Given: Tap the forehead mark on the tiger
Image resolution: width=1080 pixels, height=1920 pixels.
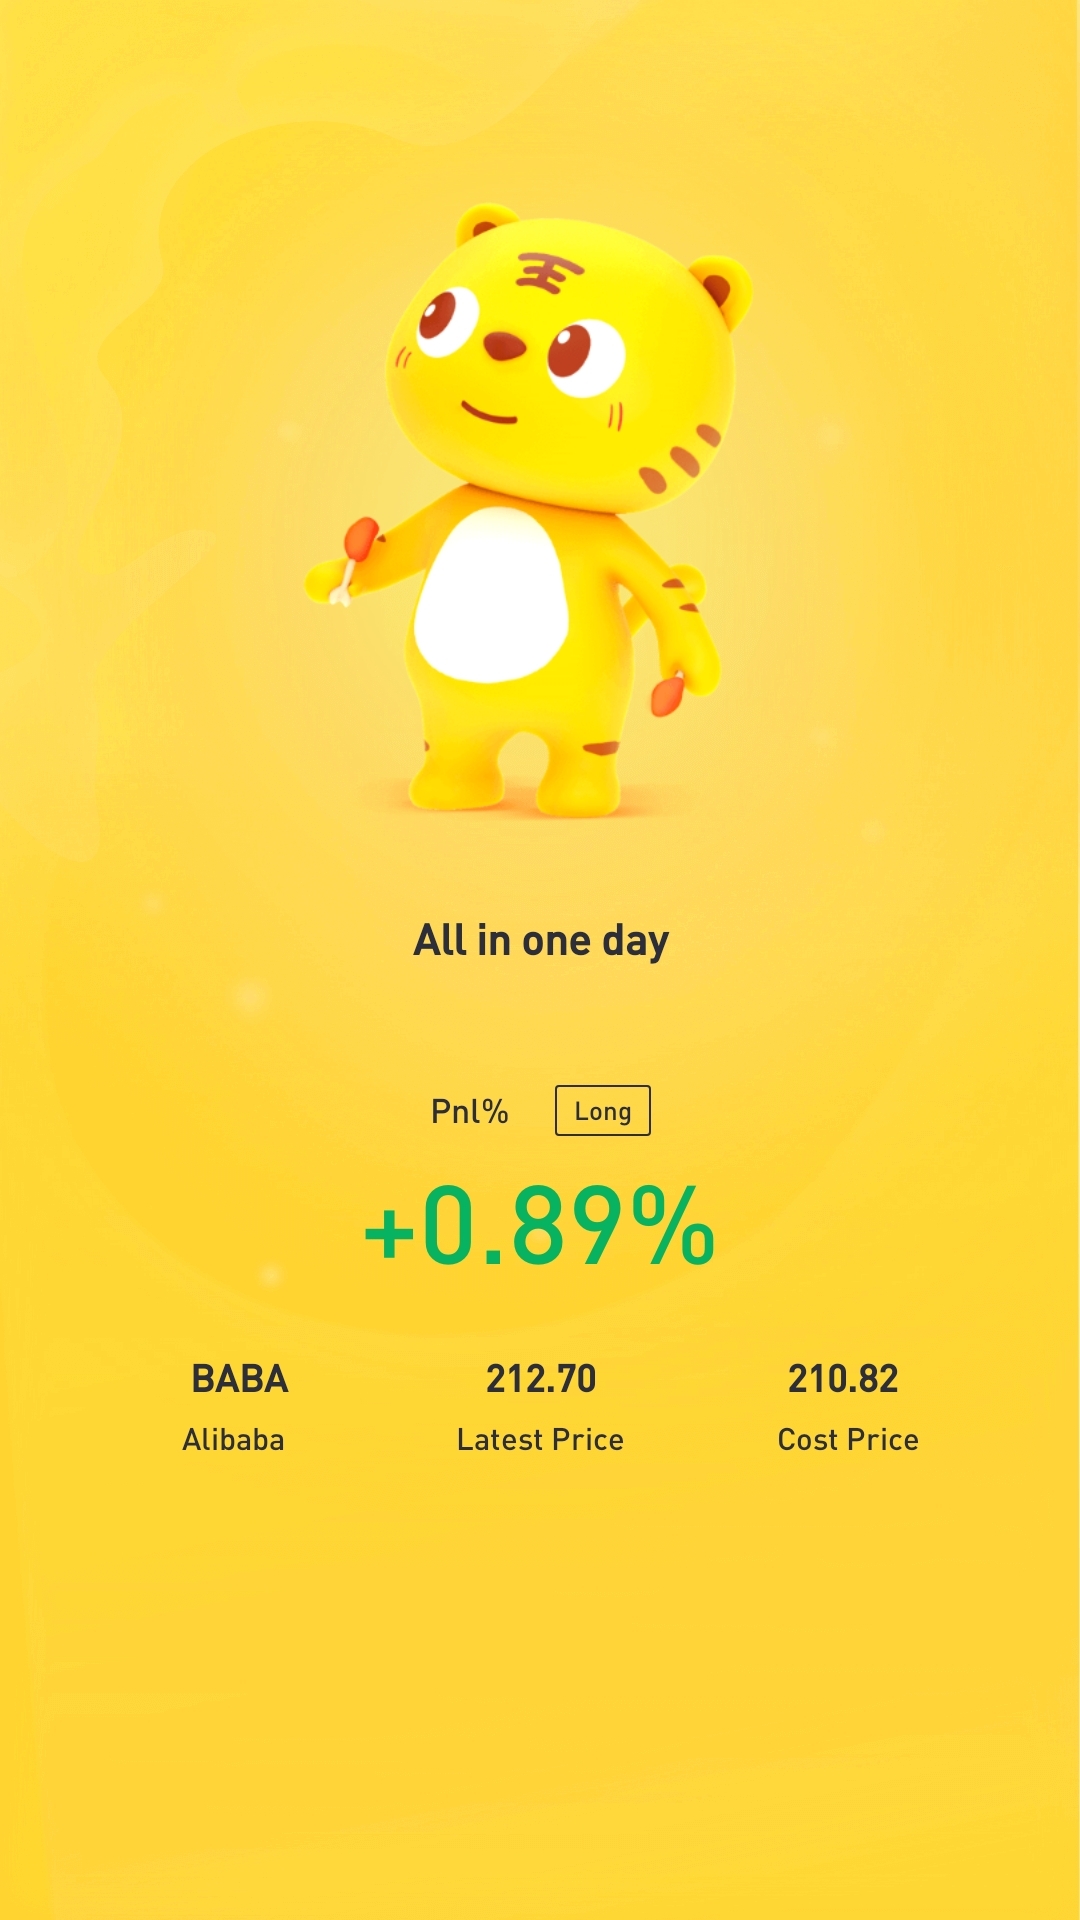Looking at the screenshot, I should (547, 271).
